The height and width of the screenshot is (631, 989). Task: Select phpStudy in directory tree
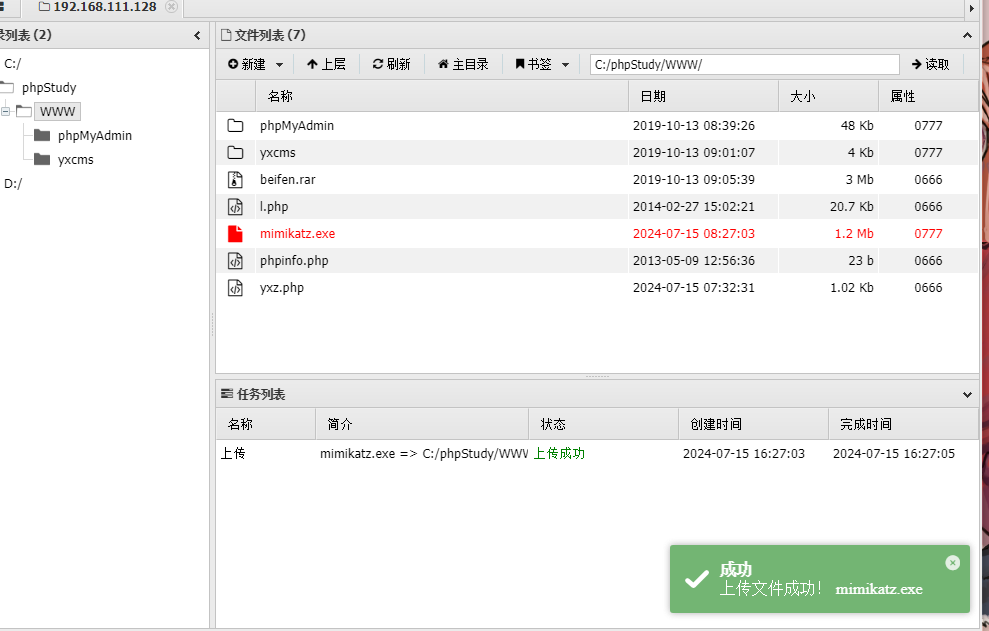coord(49,88)
